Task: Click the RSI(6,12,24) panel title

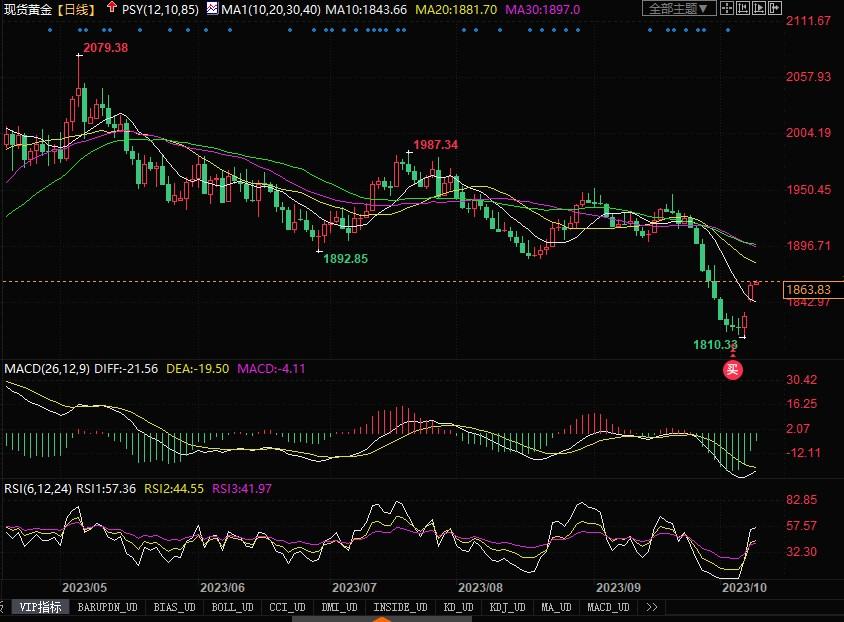Action: [40, 489]
